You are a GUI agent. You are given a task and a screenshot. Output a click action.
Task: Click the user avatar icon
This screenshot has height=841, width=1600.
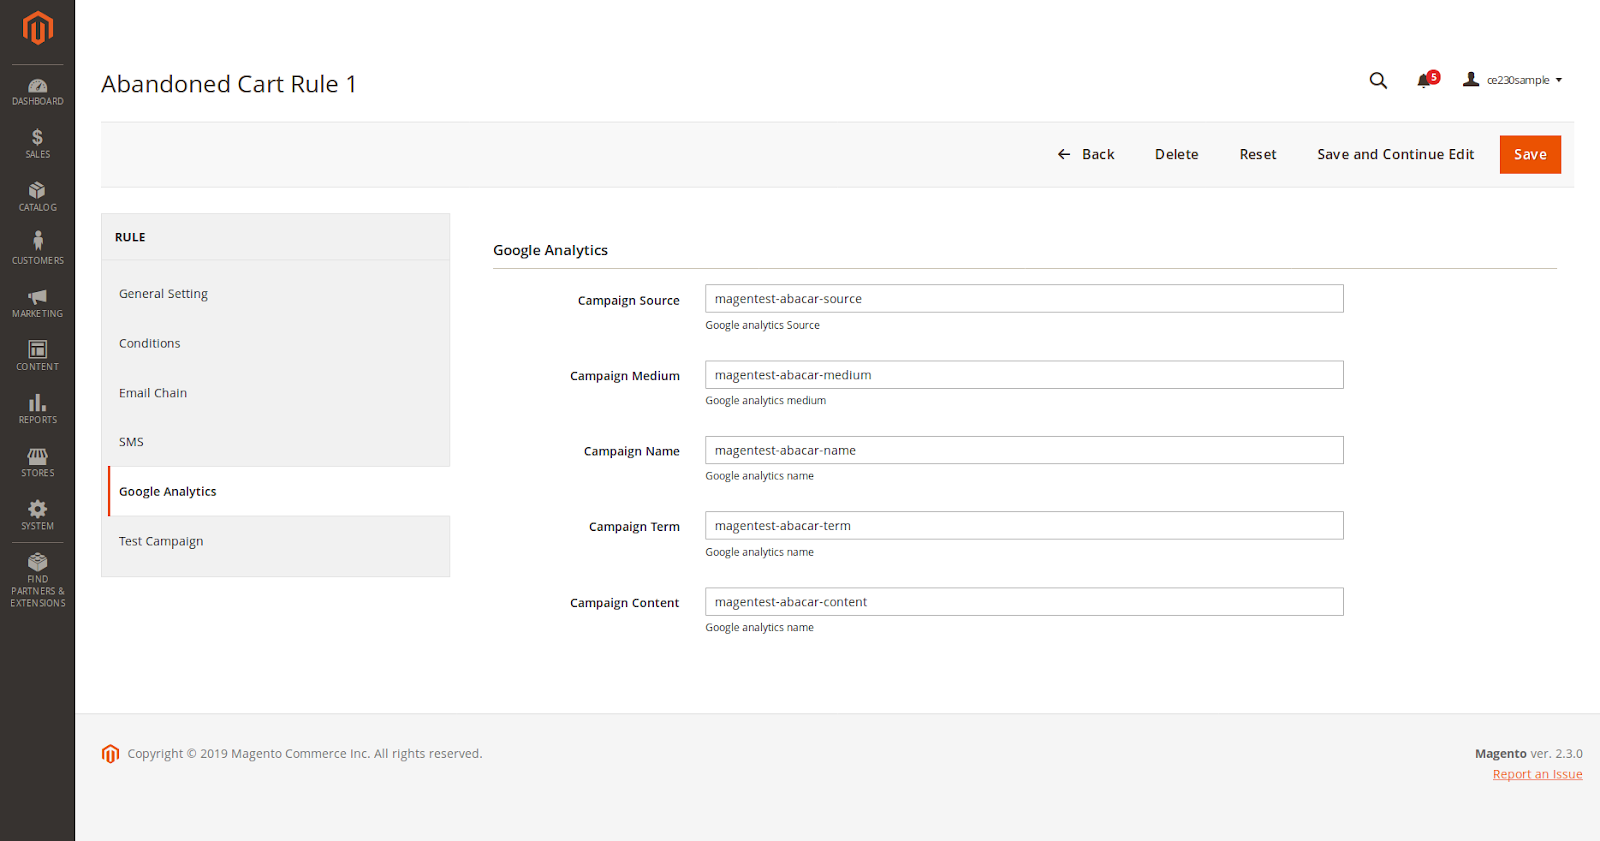tap(1471, 79)
